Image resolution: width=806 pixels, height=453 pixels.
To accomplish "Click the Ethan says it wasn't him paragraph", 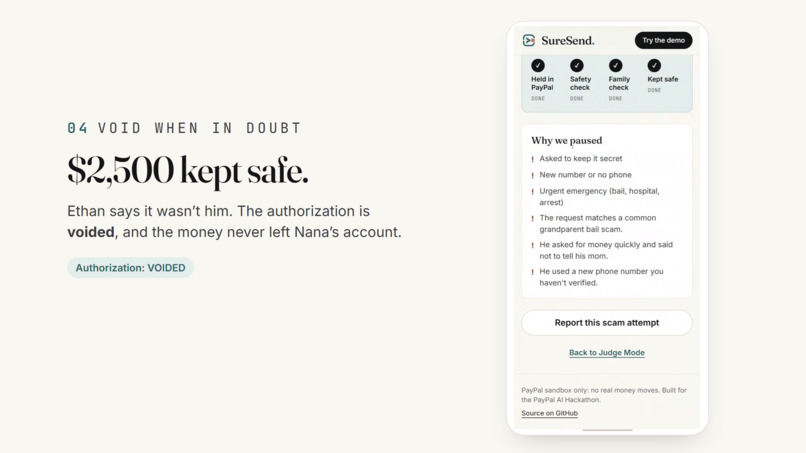I will pos(234,222).
